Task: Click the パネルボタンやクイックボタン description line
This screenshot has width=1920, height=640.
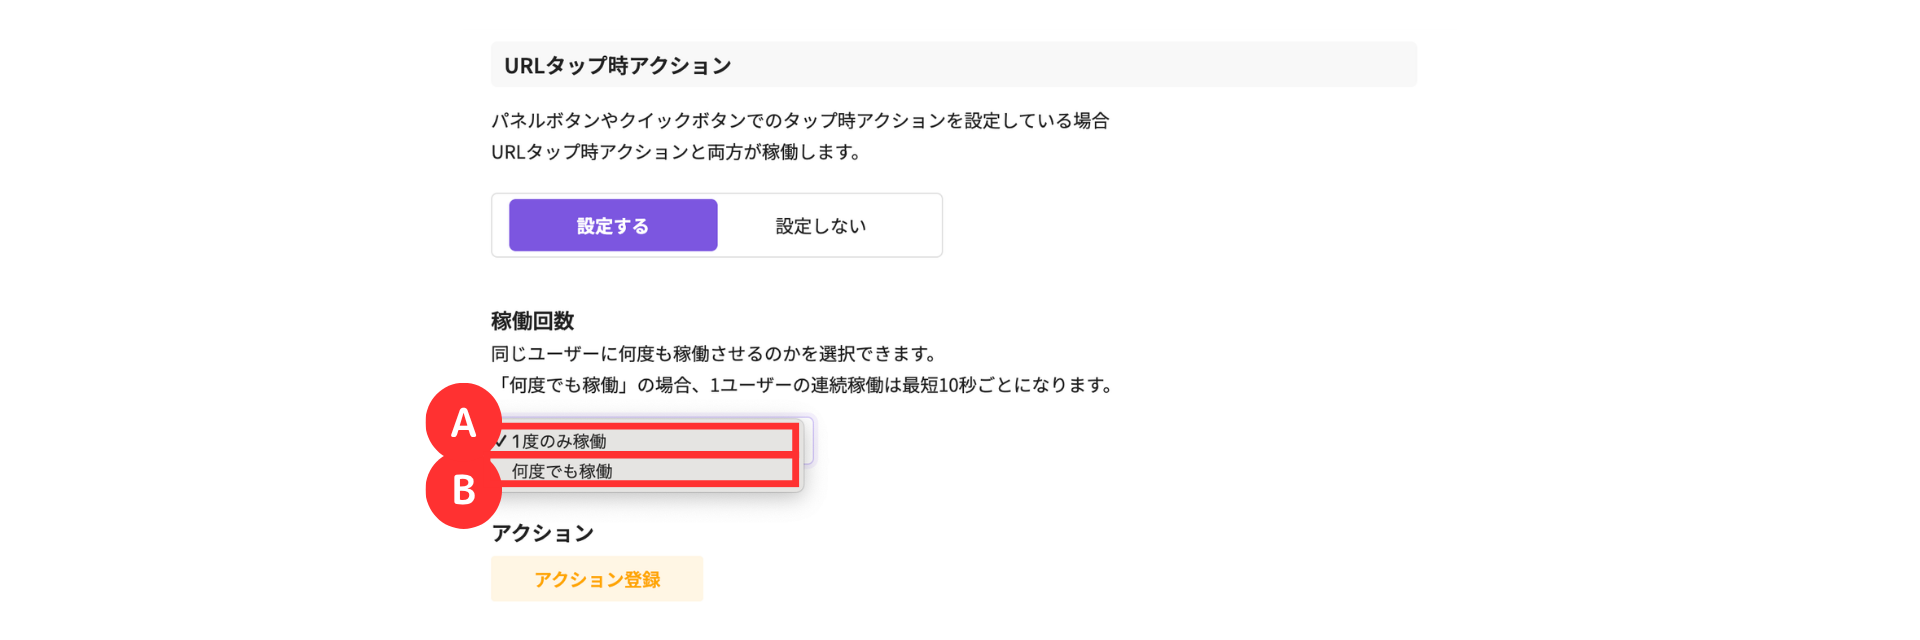Action: pos(800,121)
